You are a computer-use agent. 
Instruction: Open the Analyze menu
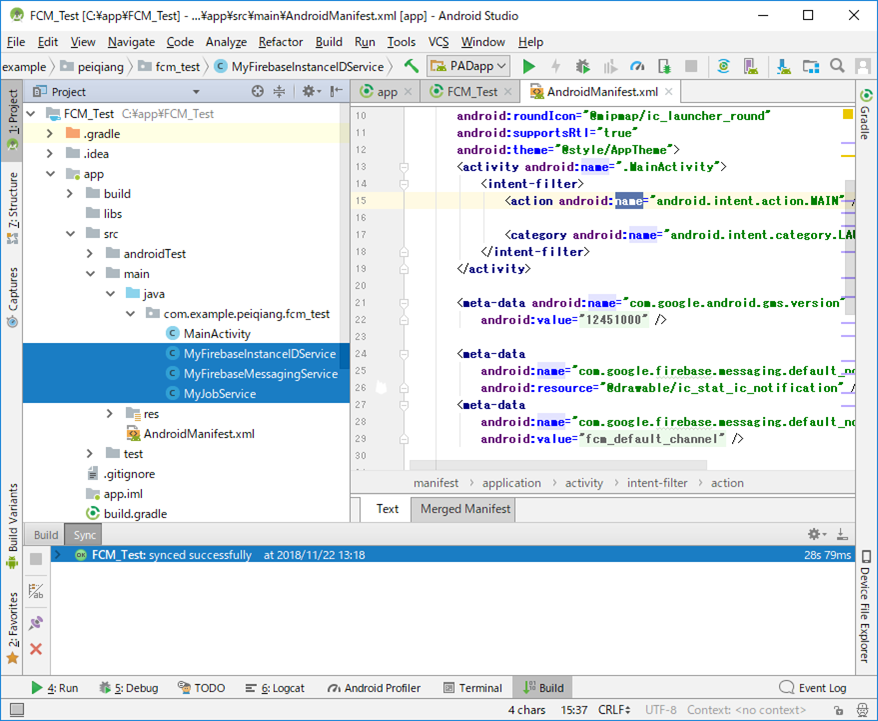coord(226,42)
